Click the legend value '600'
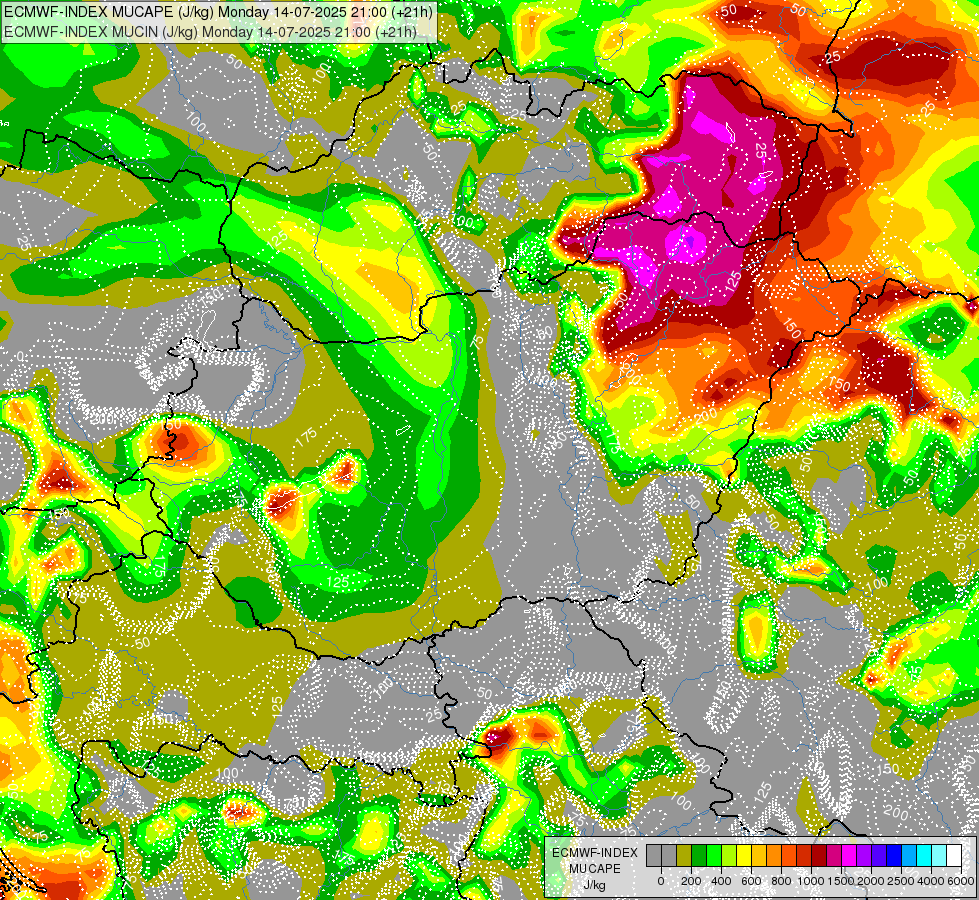This screenshot has height=900, width=979. (751, 881)
